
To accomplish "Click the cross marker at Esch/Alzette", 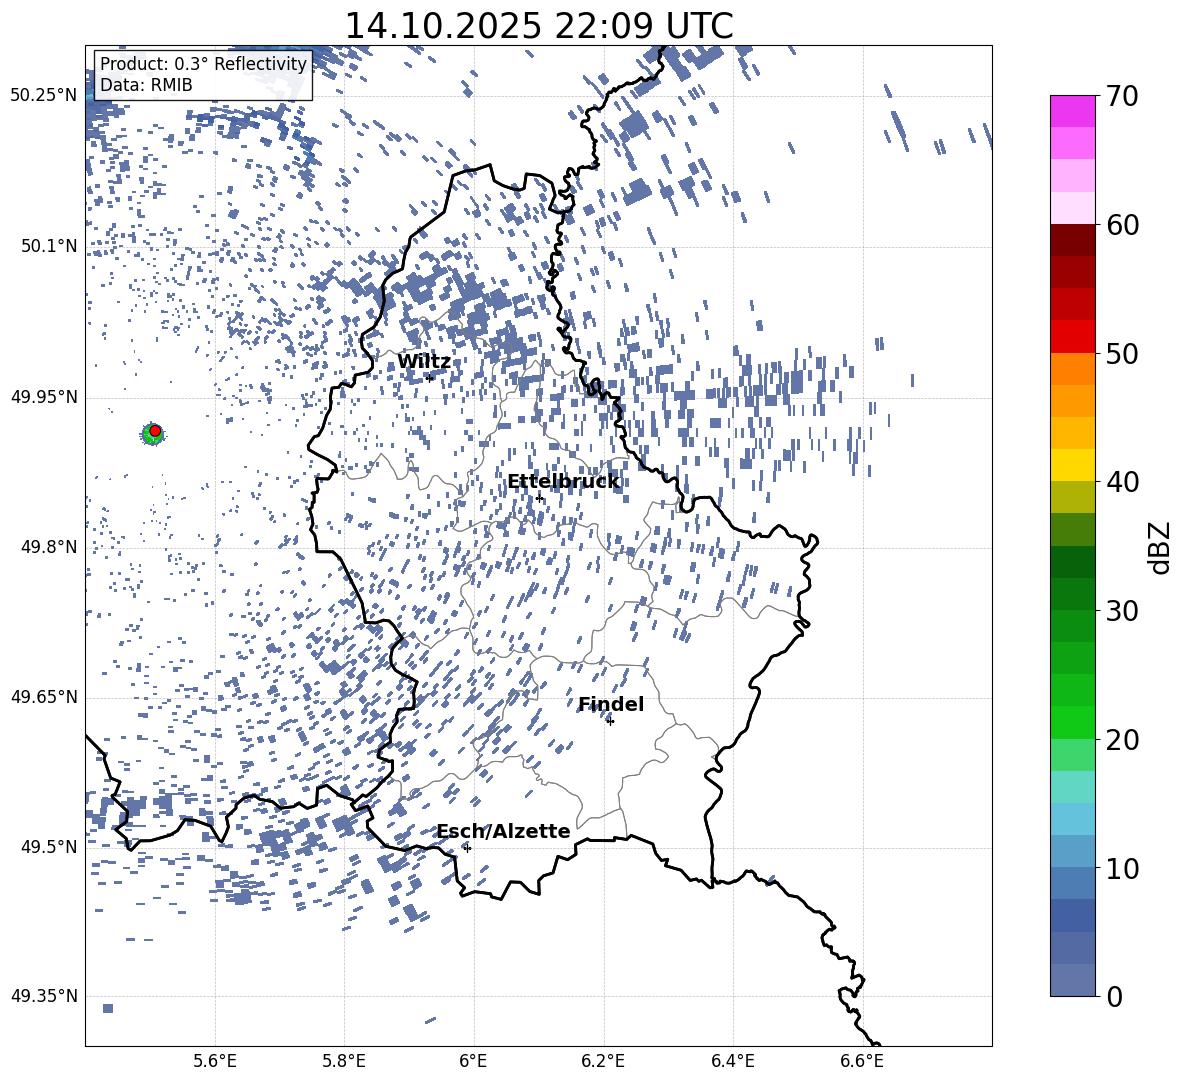I will [467, 848].
